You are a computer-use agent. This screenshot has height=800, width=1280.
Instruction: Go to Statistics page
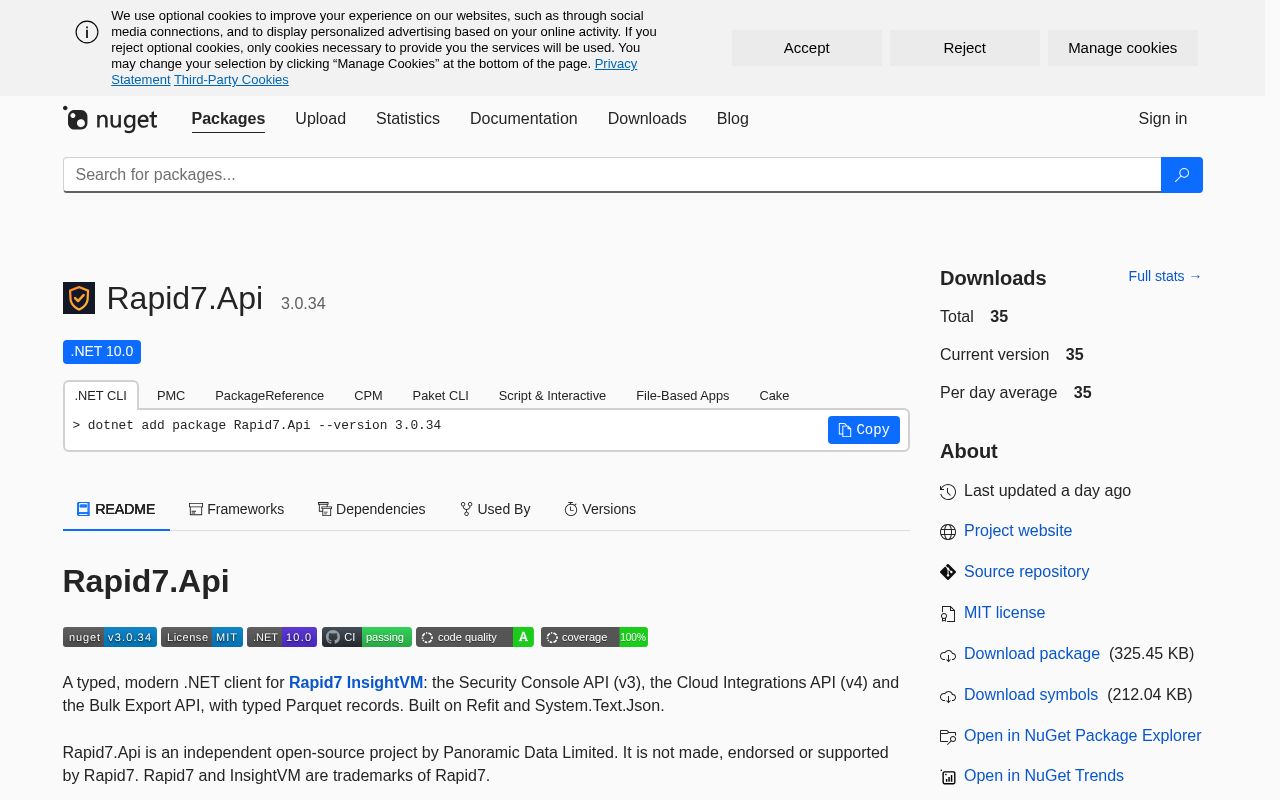point(408,119)
